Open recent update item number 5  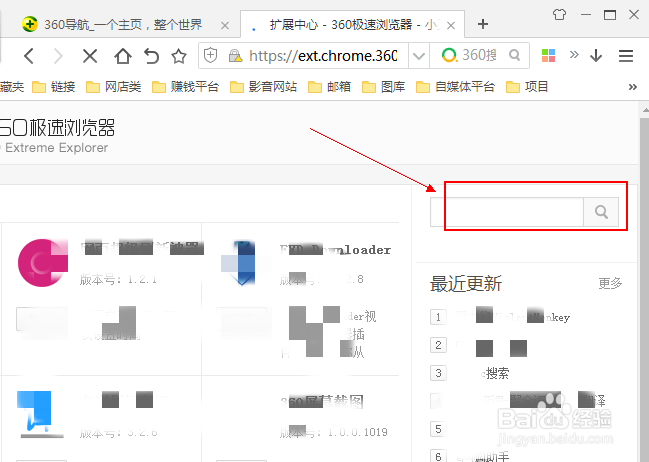(x=438, y=429)
